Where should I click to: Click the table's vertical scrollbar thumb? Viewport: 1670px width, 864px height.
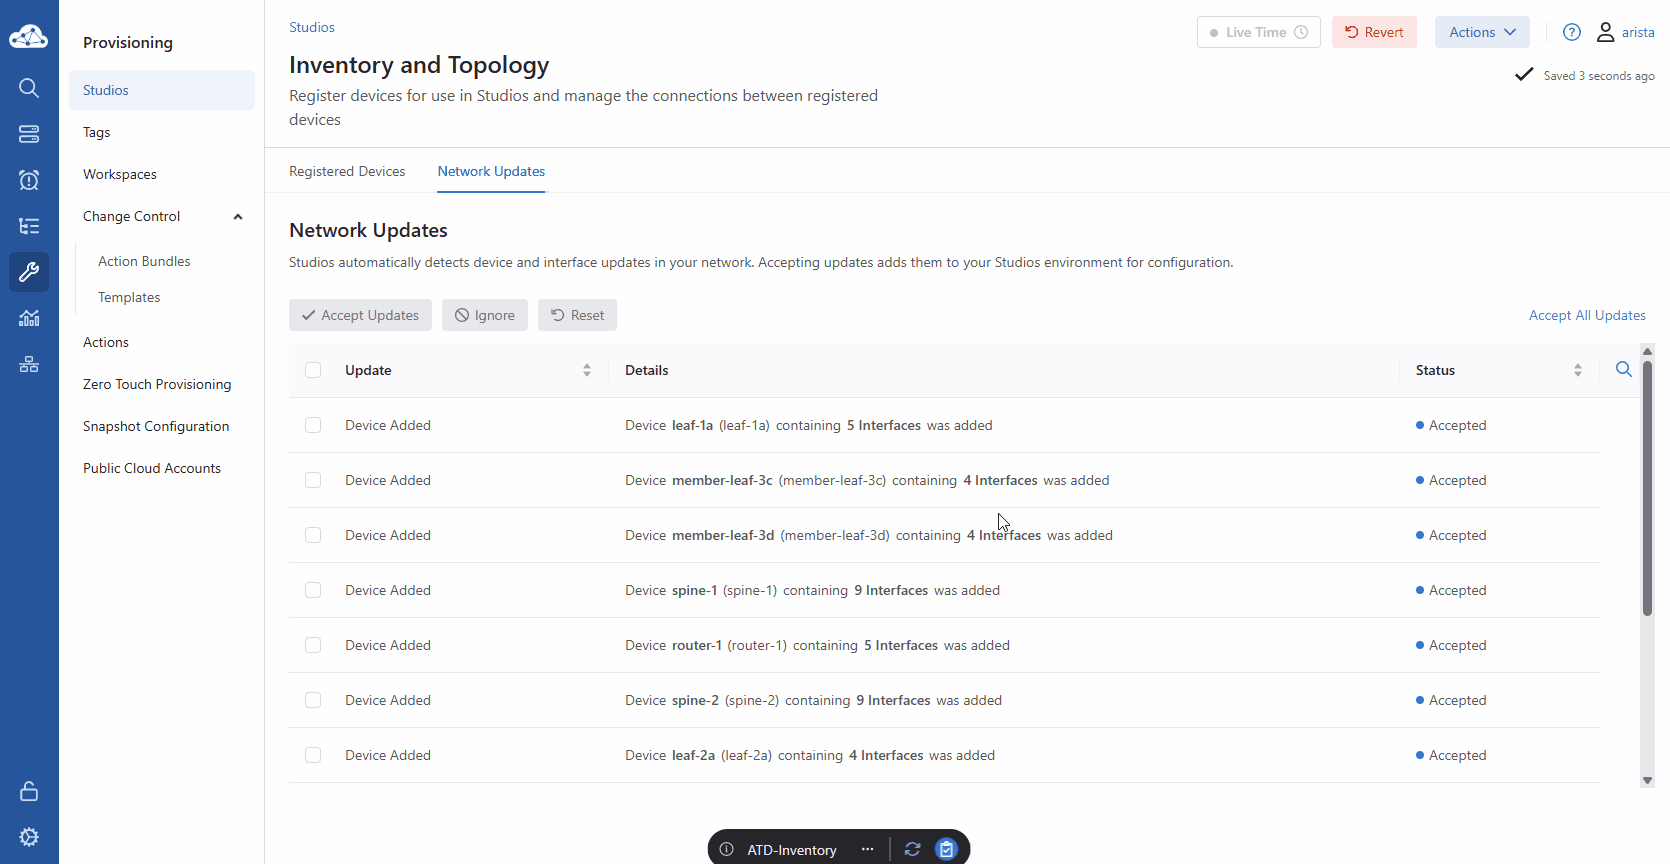click(1647, 488)
